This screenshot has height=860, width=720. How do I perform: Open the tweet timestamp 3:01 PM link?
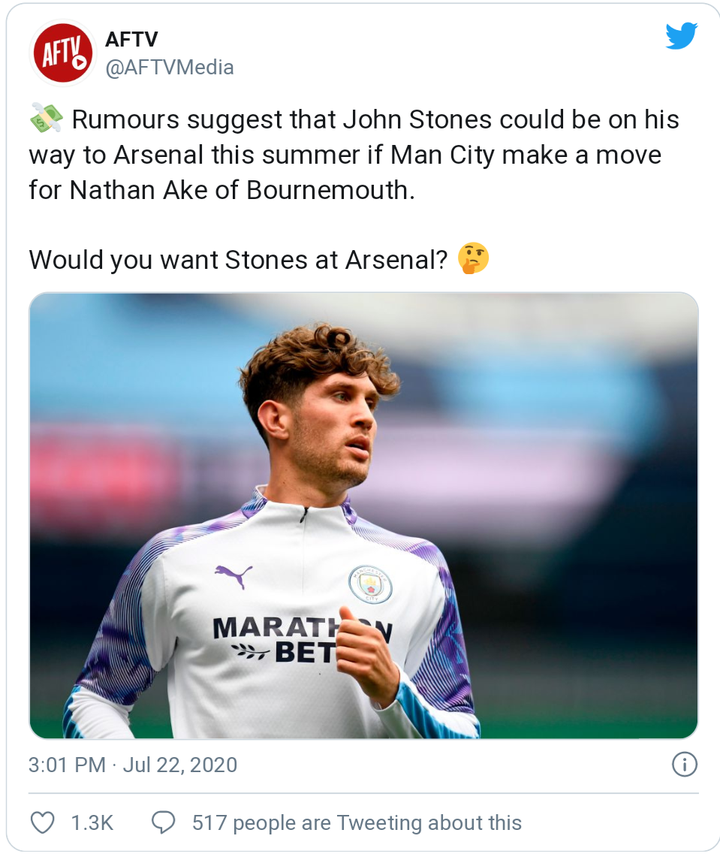pyautogui.click(x=67, y=765)
